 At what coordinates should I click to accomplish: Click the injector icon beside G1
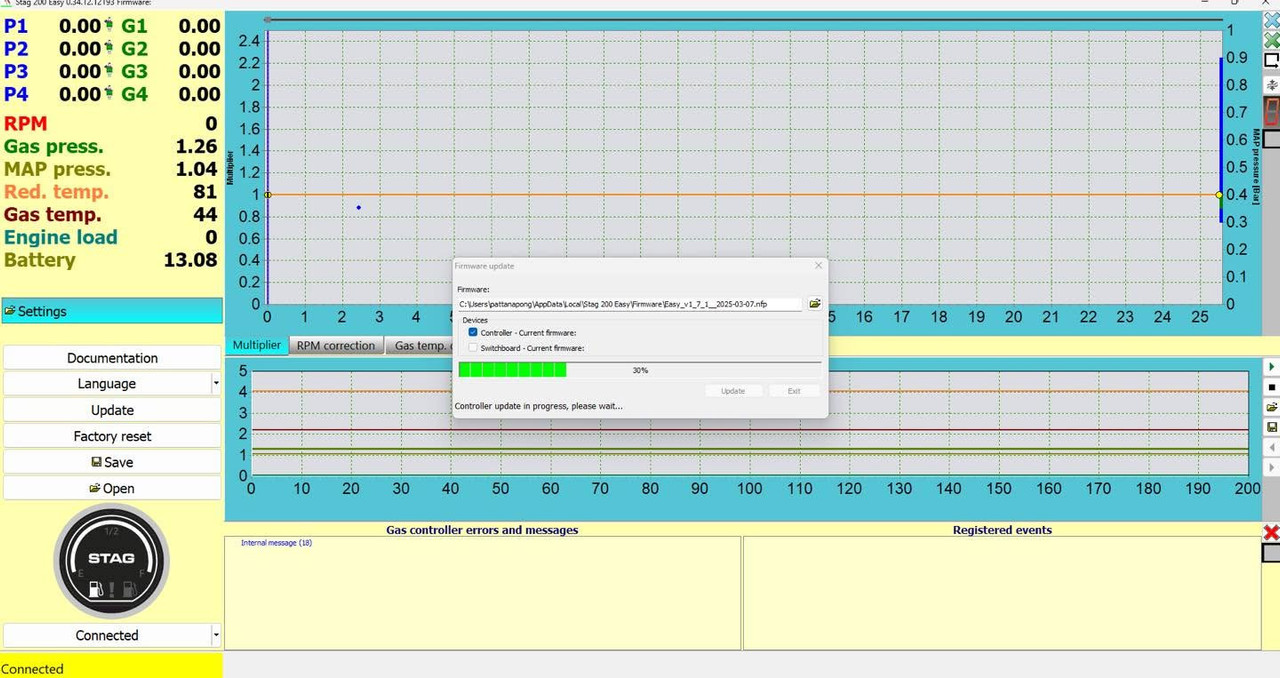pos(109,26)
